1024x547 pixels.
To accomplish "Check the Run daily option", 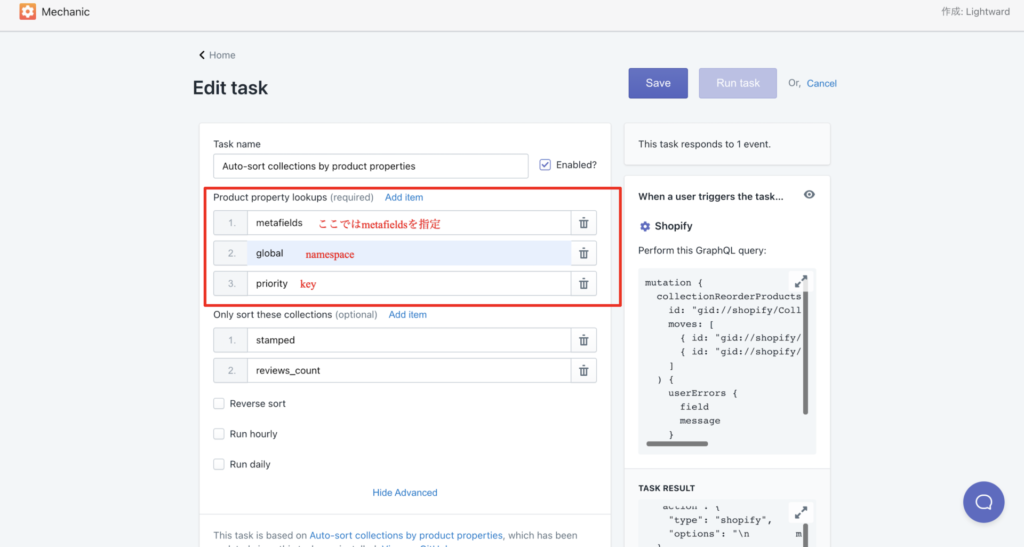I will 219,464.
